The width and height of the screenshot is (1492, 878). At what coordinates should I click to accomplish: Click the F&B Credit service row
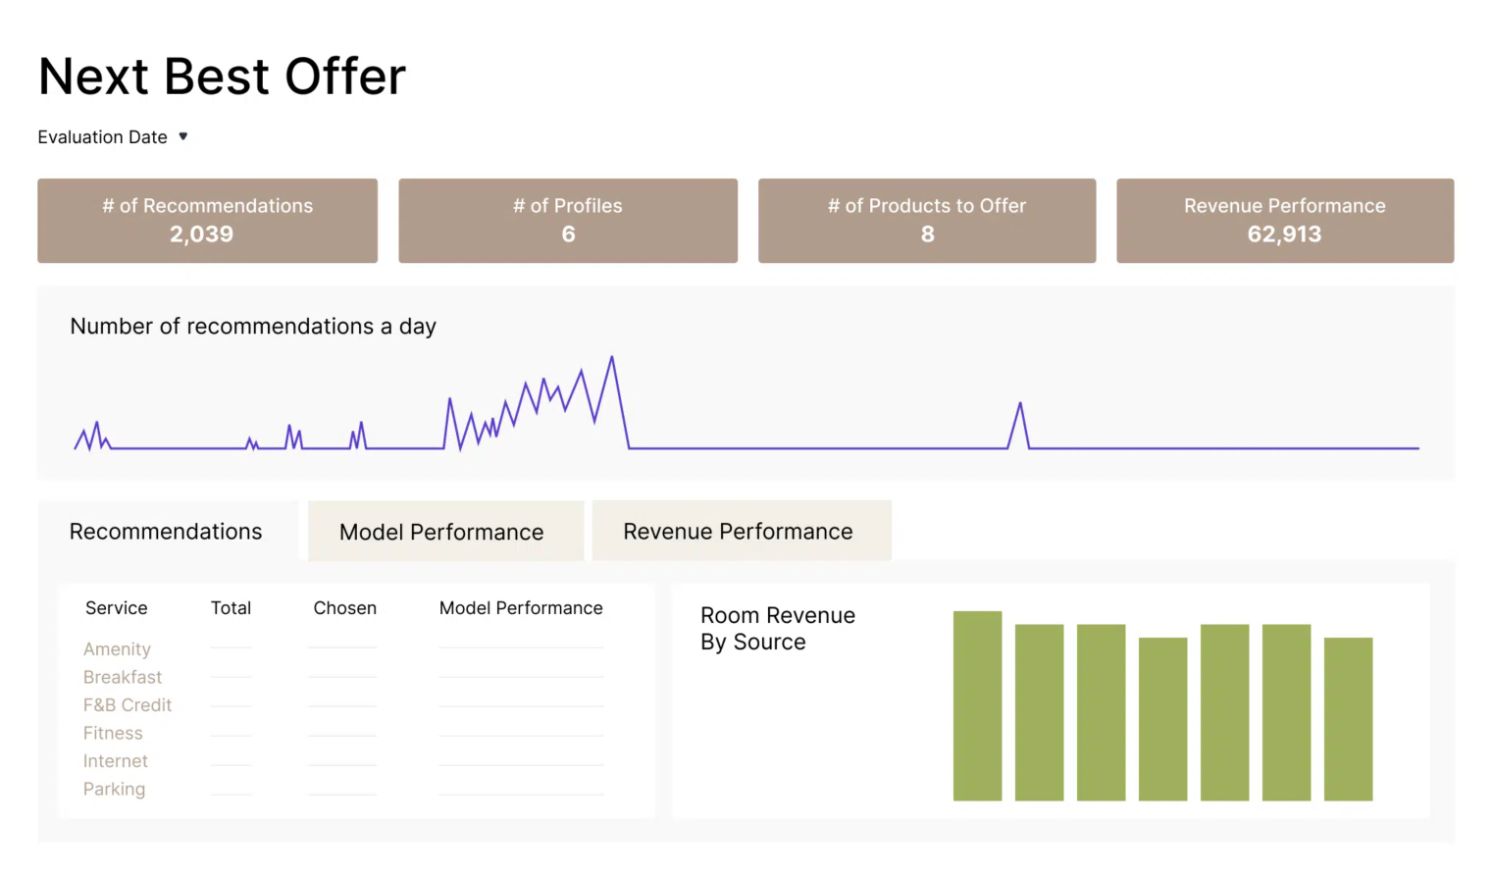click(x=127, y=705)
